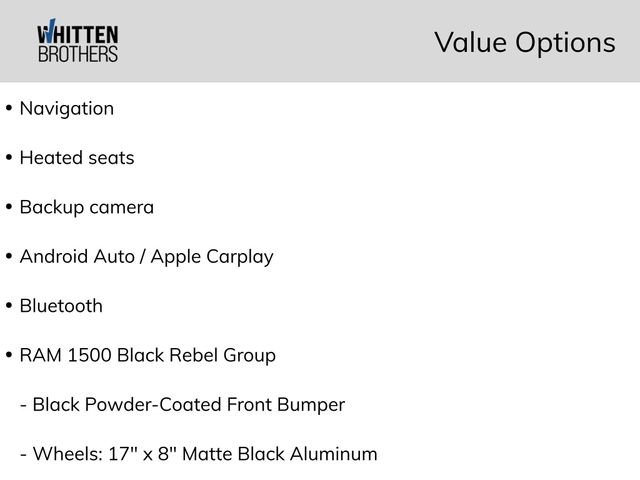640x480 pixels.
Task: Select the bullet point beside Backup camera
Action: [9, 208]
